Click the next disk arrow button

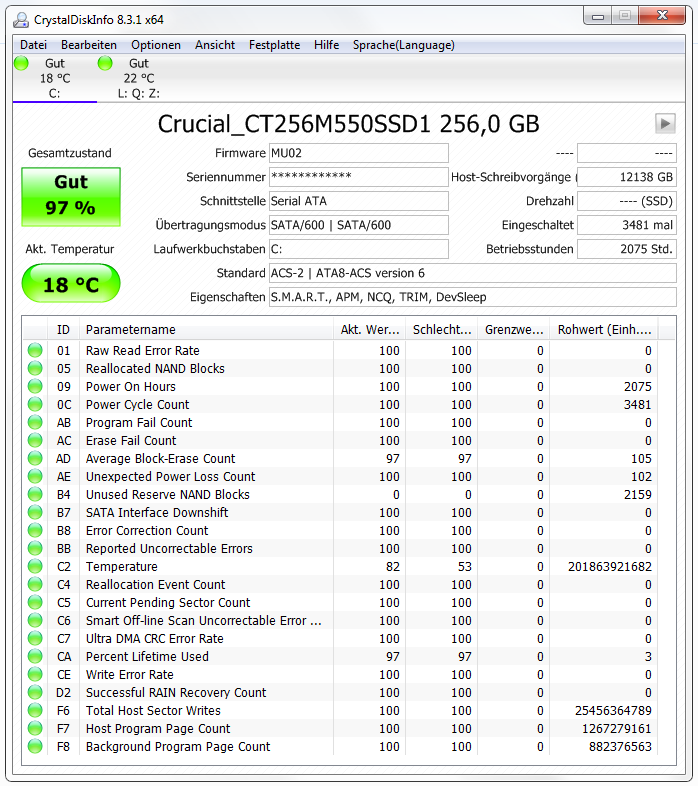point(665,123)
